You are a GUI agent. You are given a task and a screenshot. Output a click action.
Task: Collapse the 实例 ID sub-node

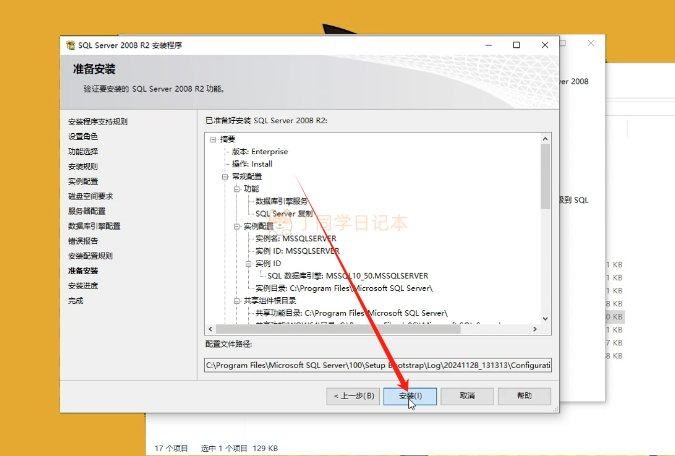(x=248, y=264)
